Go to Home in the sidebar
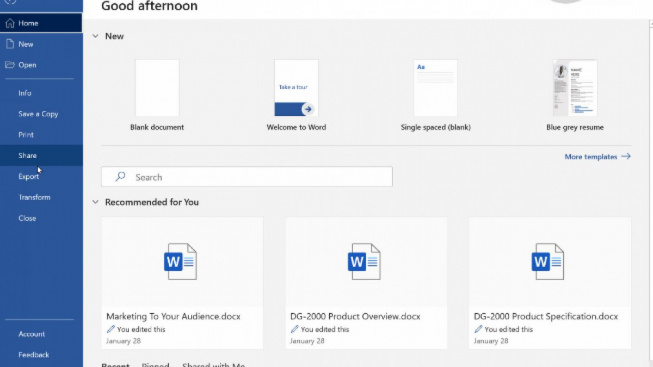Screen dimensions: 653x367 tap(41, 23)
